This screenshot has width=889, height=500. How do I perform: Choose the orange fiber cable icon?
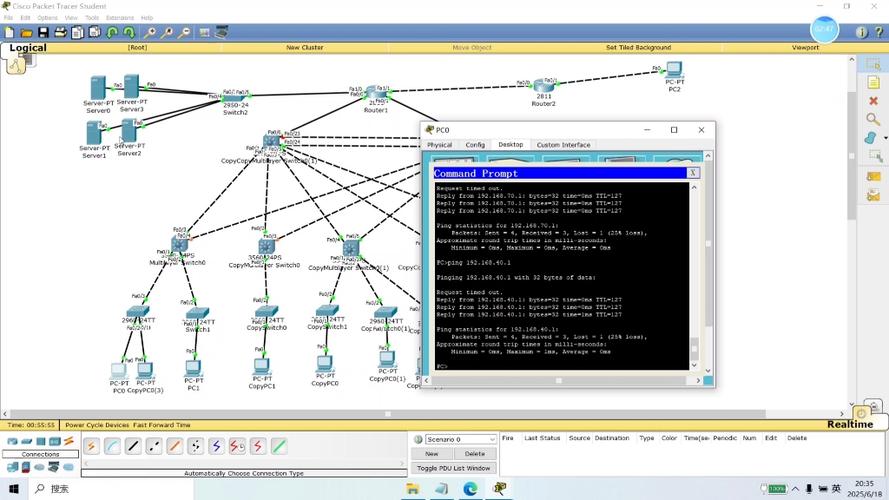click(x=175, y=446)
